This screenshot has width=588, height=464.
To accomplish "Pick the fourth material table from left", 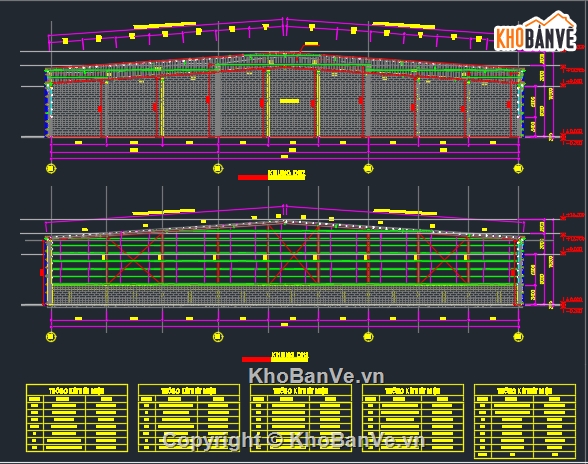I will click(413, 418).
